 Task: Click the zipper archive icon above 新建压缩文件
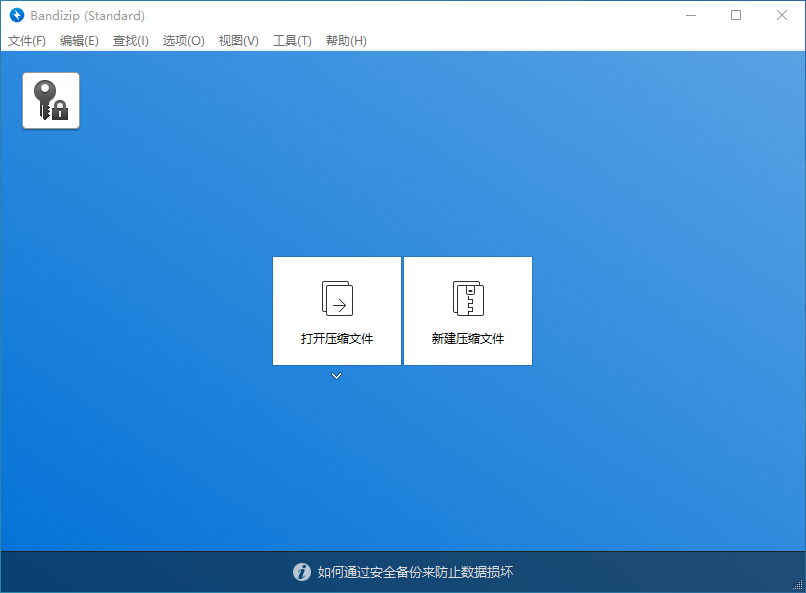pyautogui.click(x=467, y=297)
